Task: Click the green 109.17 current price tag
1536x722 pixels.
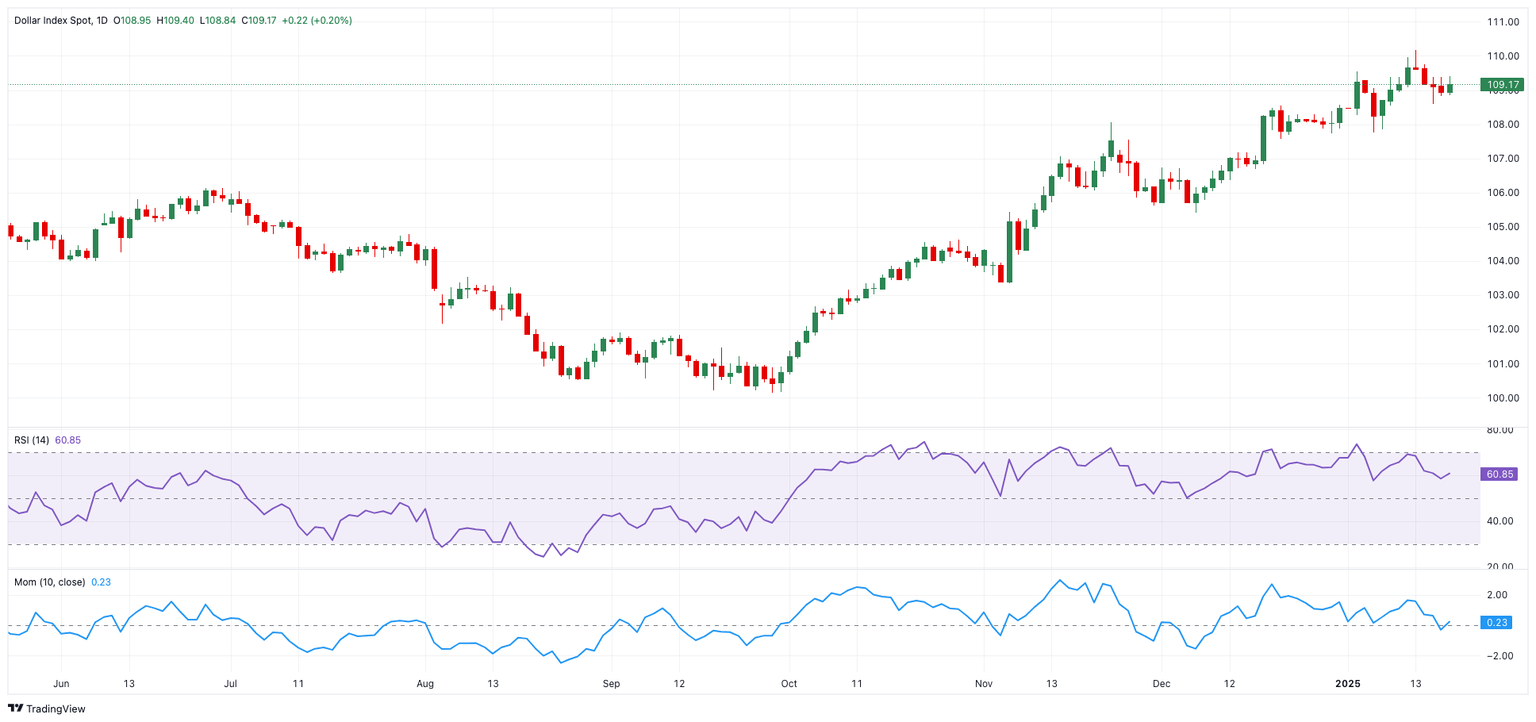Action: click(x=1503, y=85)
